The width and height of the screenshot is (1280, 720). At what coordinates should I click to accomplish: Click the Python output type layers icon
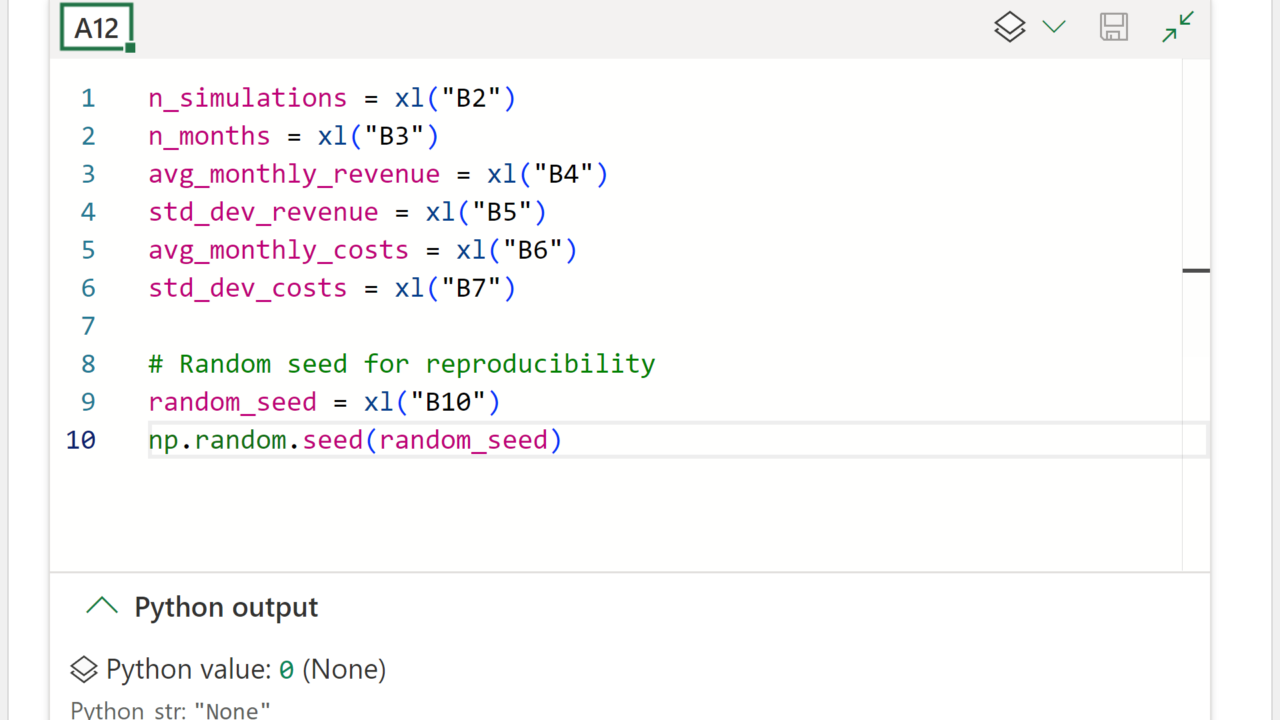(x=1010, y=27)
